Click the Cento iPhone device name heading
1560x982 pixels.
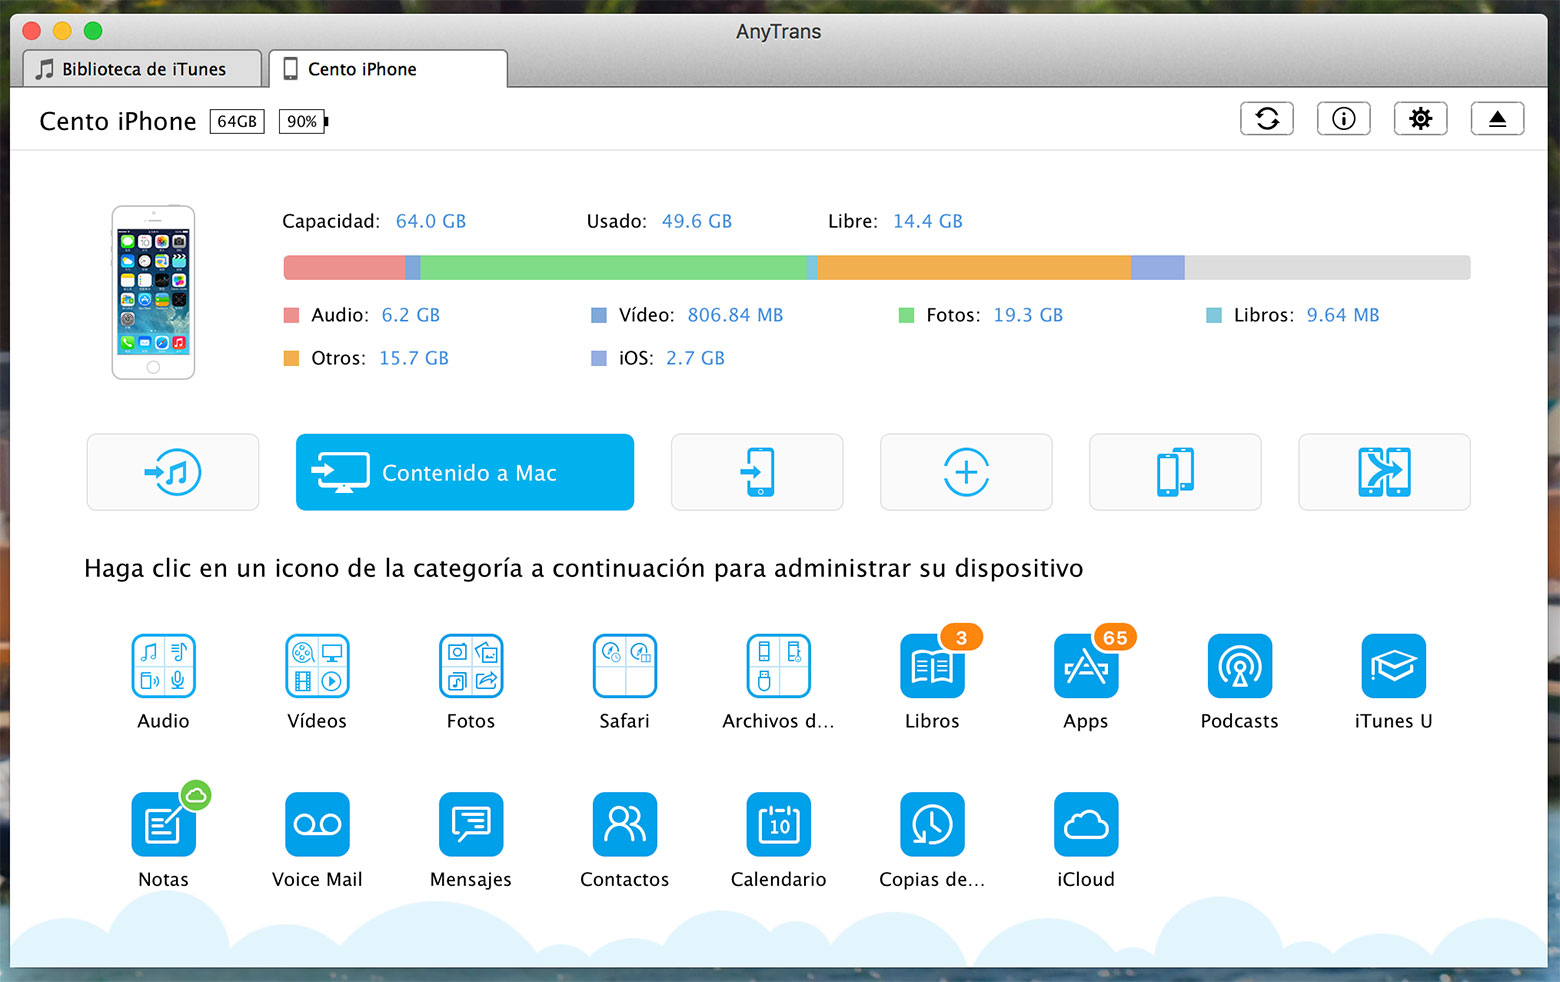pyautogui.click(x=118, y=121)
